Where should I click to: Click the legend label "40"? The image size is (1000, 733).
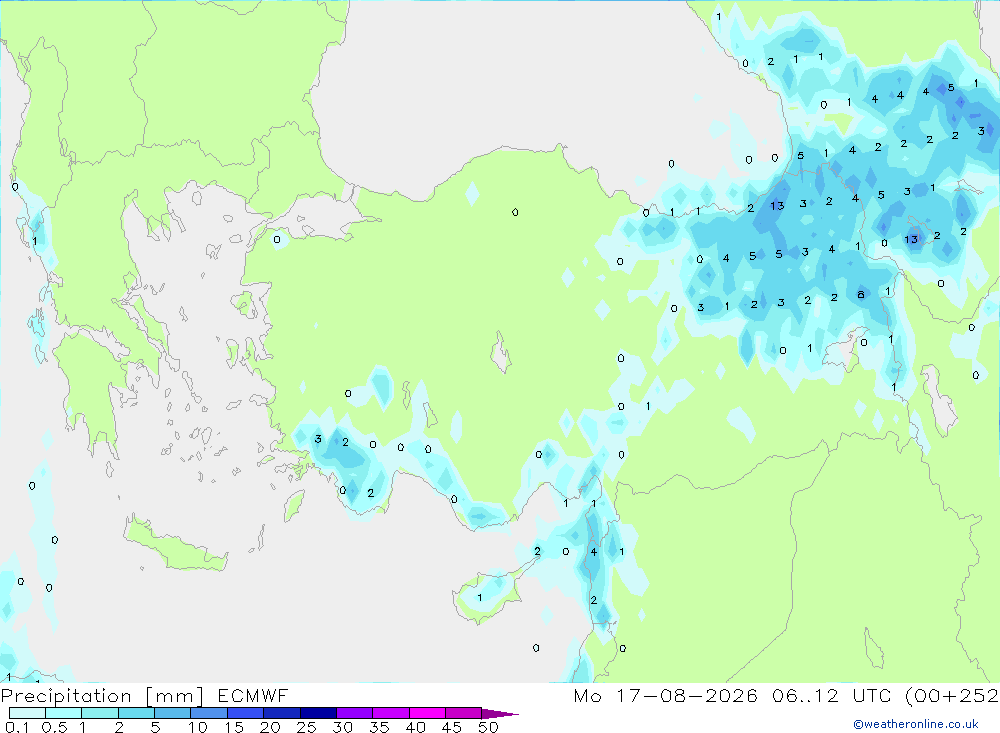click(416, 727)
